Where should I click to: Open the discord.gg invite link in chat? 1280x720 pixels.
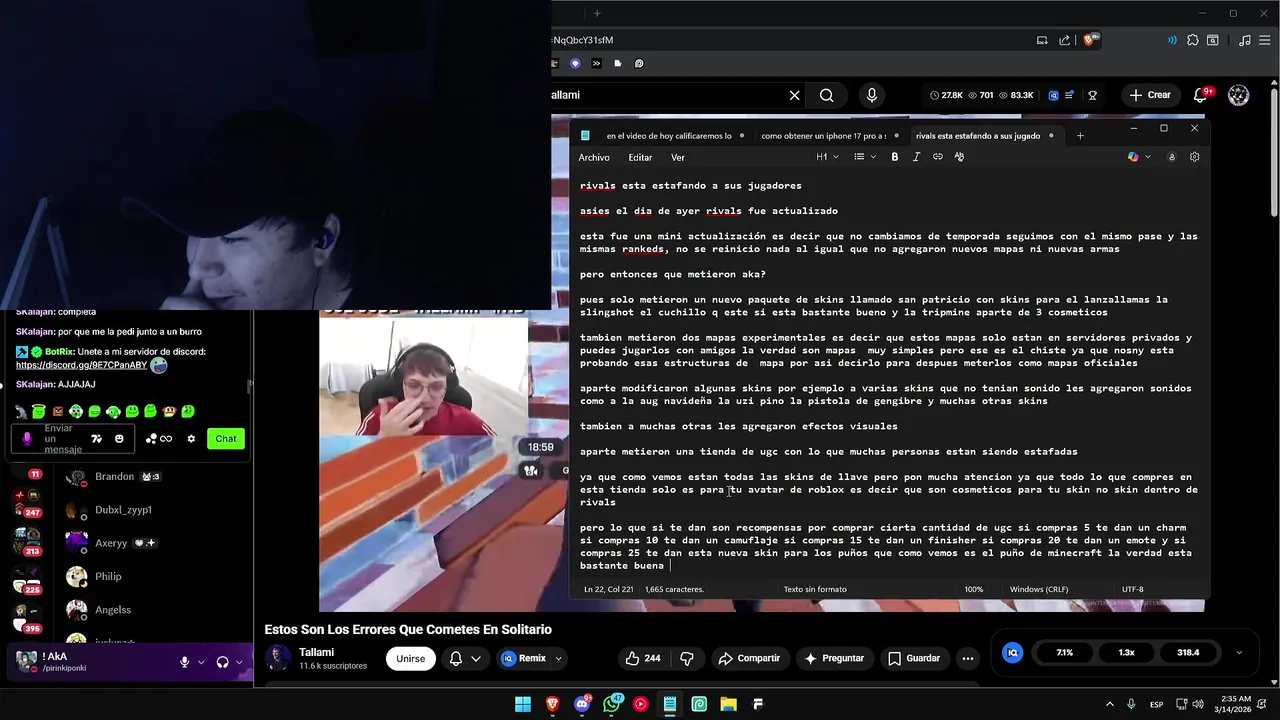(81, 365)
